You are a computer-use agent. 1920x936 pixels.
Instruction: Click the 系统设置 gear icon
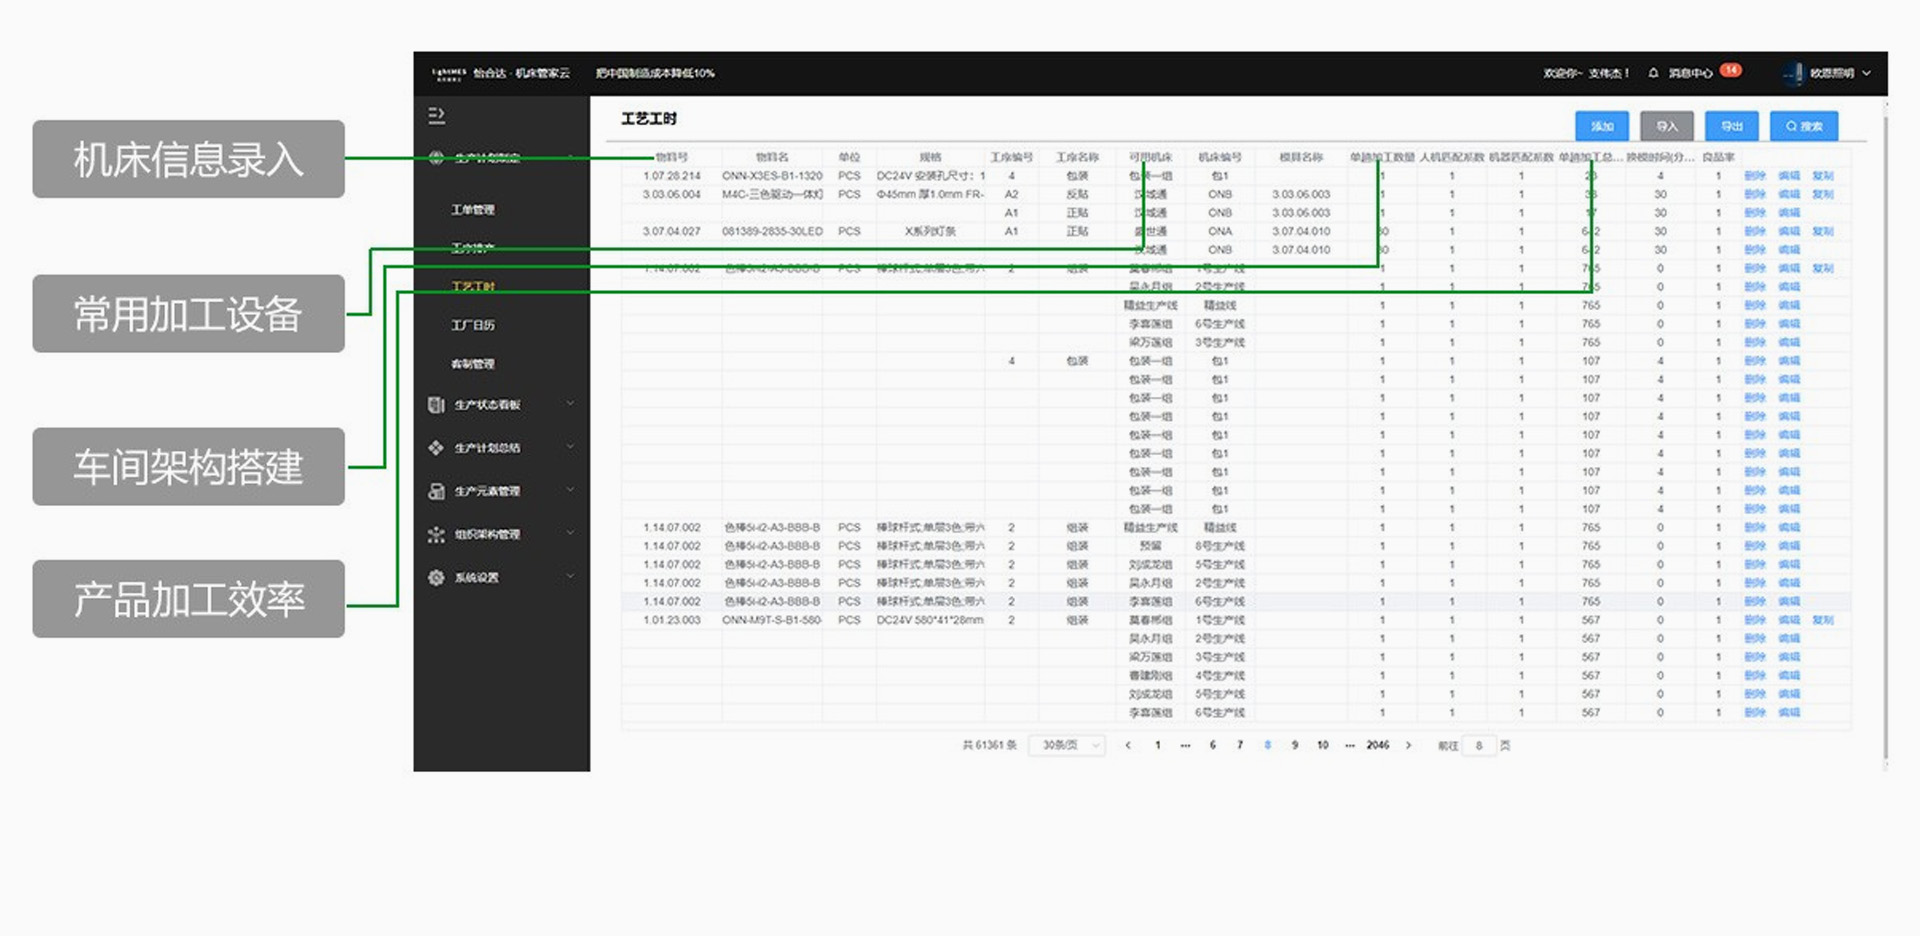436,578
